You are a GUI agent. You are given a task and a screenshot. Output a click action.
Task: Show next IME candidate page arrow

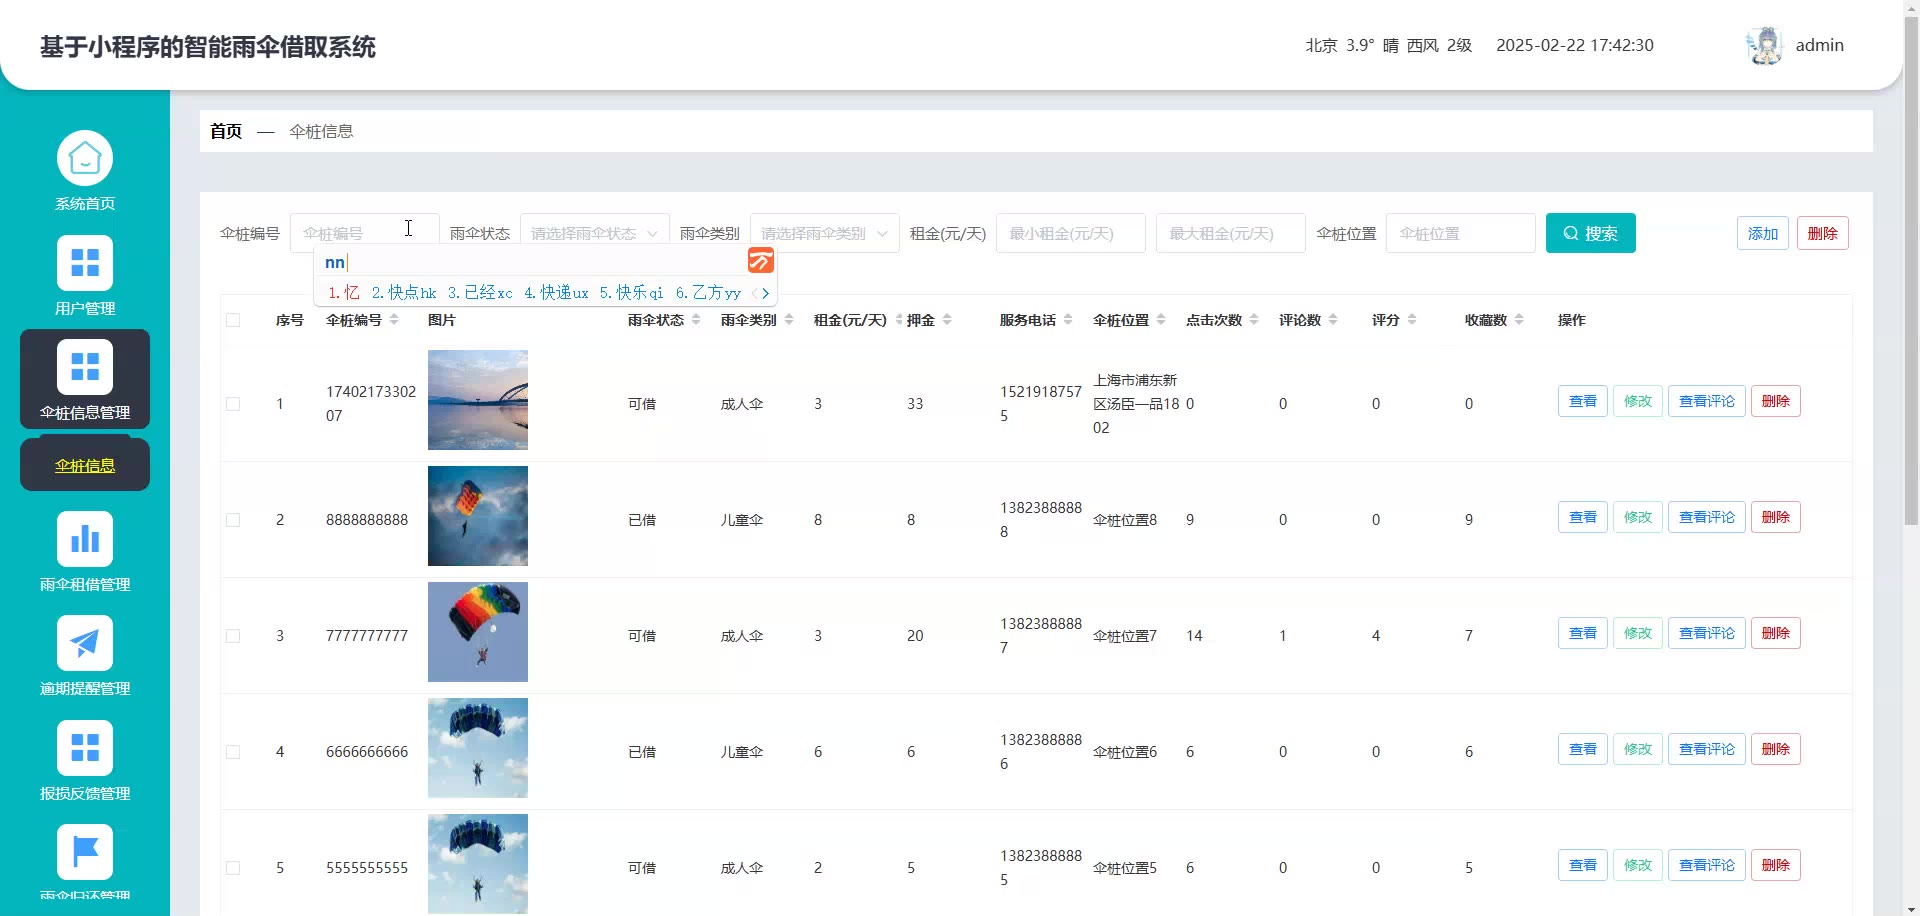point(766,293)
